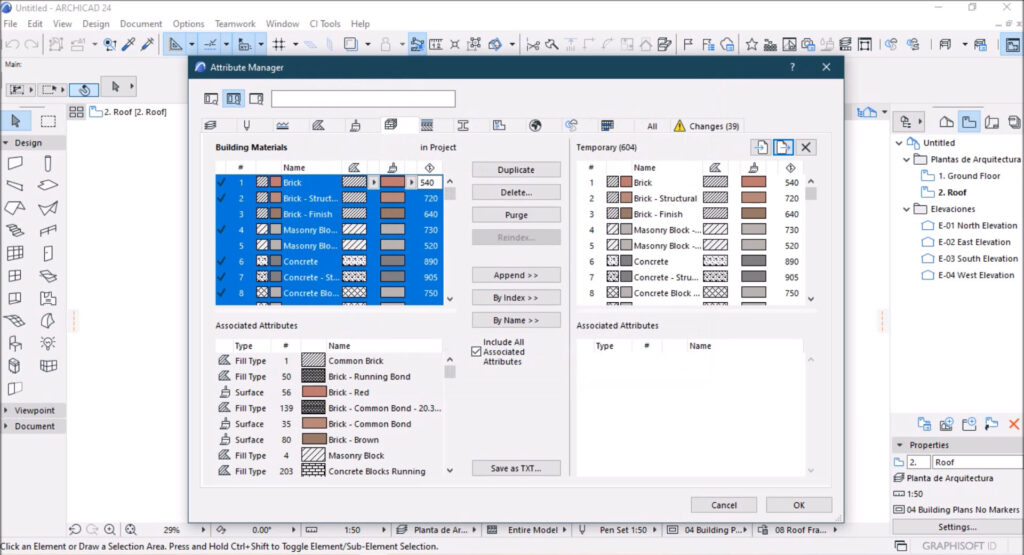The width and height of the screenshot is (1024, 555).
Task: Clear the Temporary list with X icon
Action: point(806,148)
